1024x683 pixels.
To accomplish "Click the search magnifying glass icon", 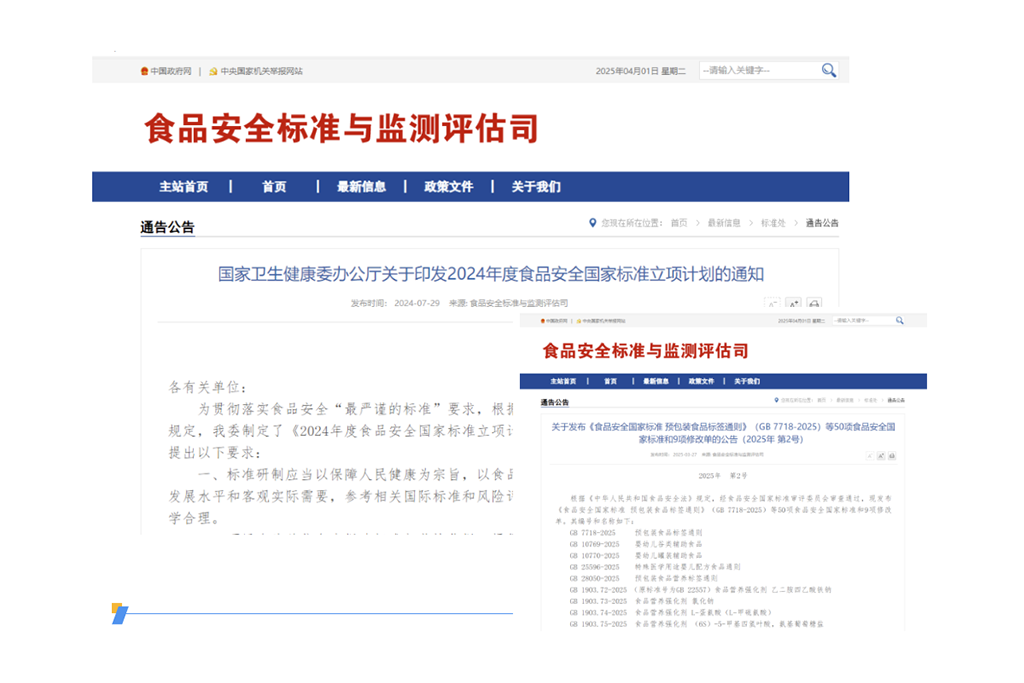I will (829, 70).
